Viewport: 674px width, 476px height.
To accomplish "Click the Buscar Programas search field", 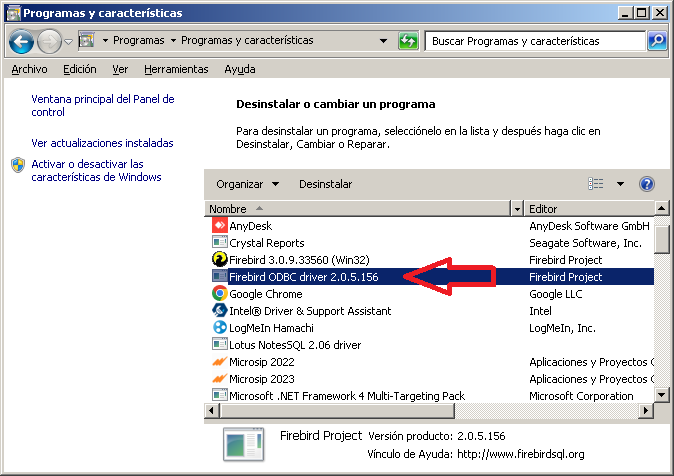I will click(535, 41).
